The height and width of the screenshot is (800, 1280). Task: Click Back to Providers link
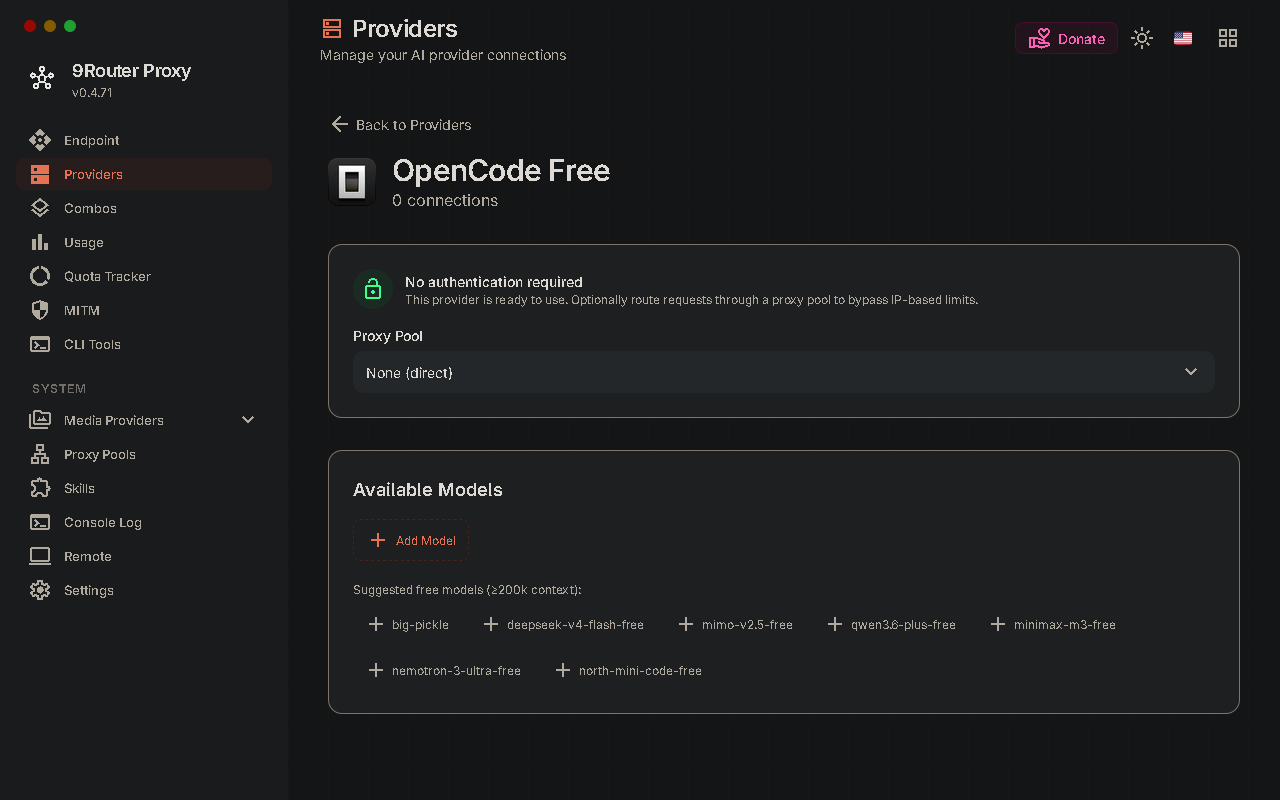[401, 124]
